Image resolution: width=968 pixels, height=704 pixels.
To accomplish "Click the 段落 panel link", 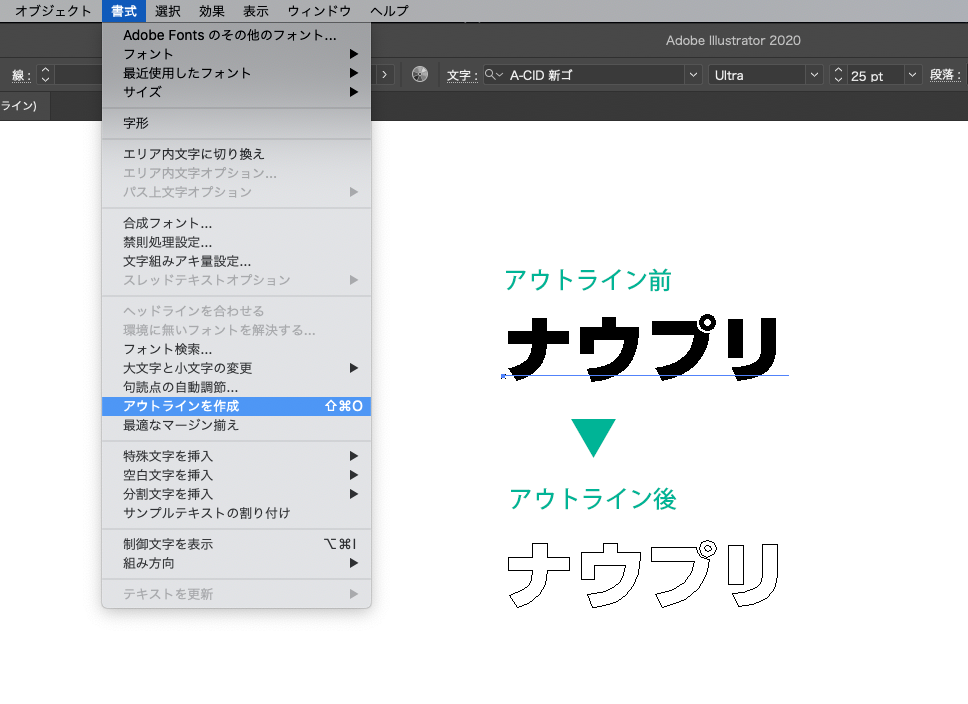I will [943, 76].
